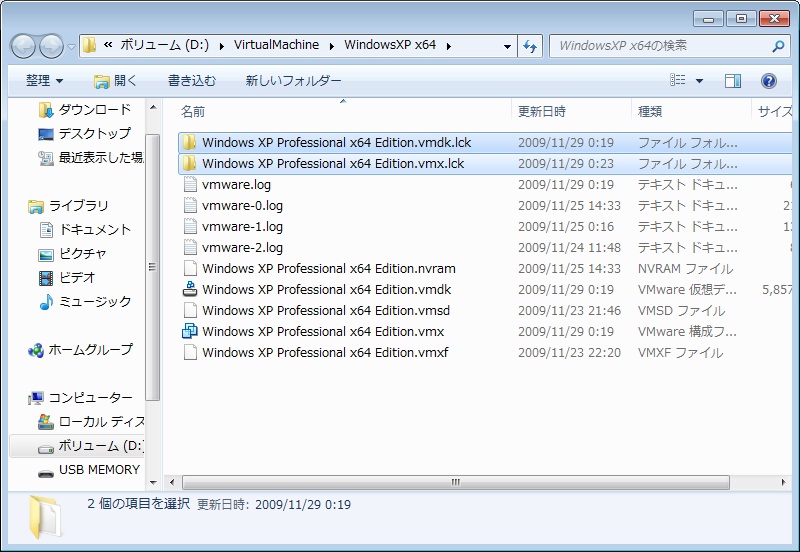
Task: Click the ボリューム (D:) breadcrumb
Action: [164, 45]
